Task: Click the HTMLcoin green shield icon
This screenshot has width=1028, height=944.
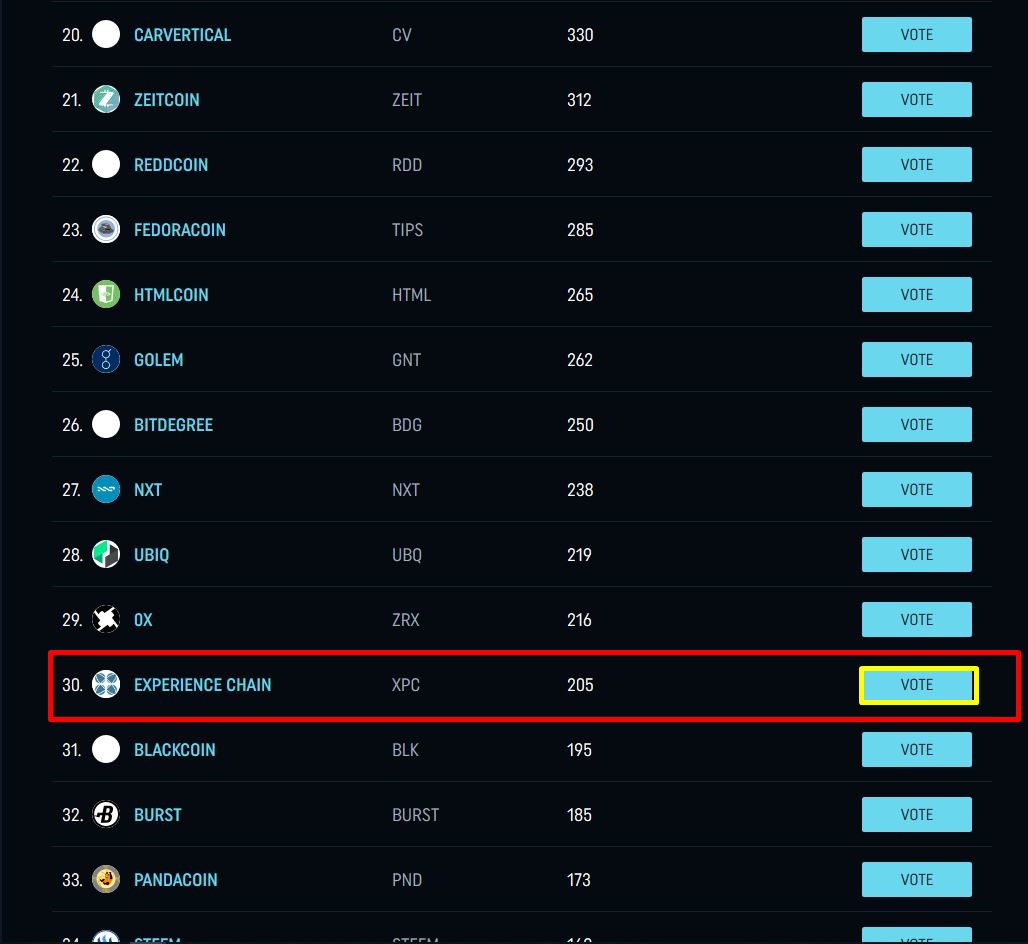Action: (106, 294)
